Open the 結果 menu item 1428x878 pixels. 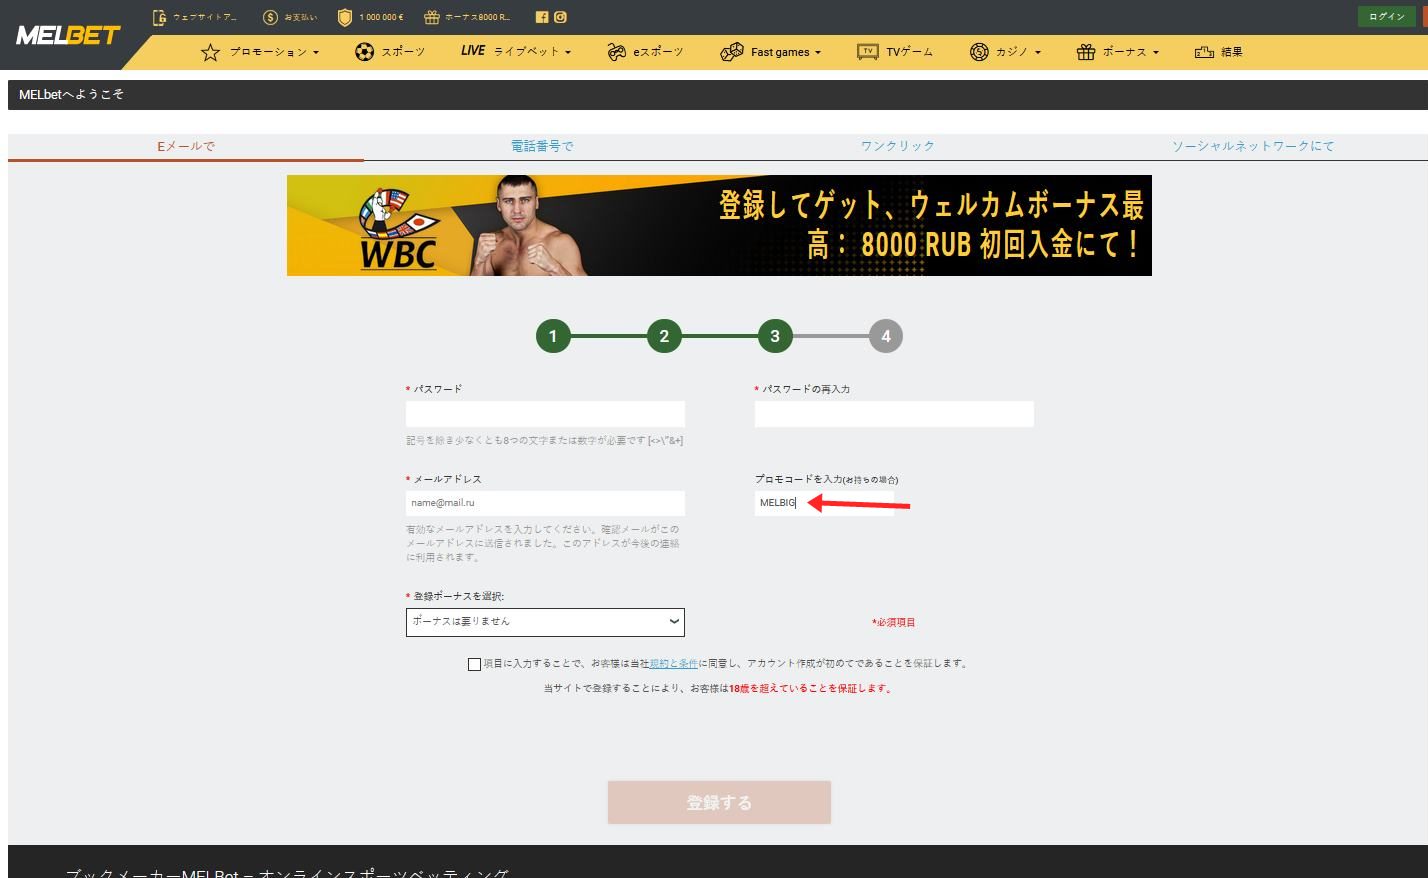coord(1231,52)
